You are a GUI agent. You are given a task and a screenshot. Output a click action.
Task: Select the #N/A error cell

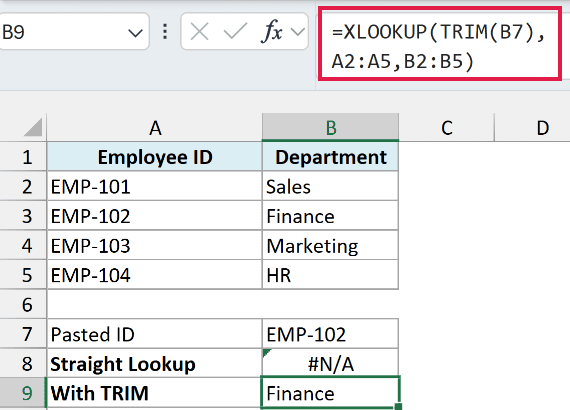point(330,363)
